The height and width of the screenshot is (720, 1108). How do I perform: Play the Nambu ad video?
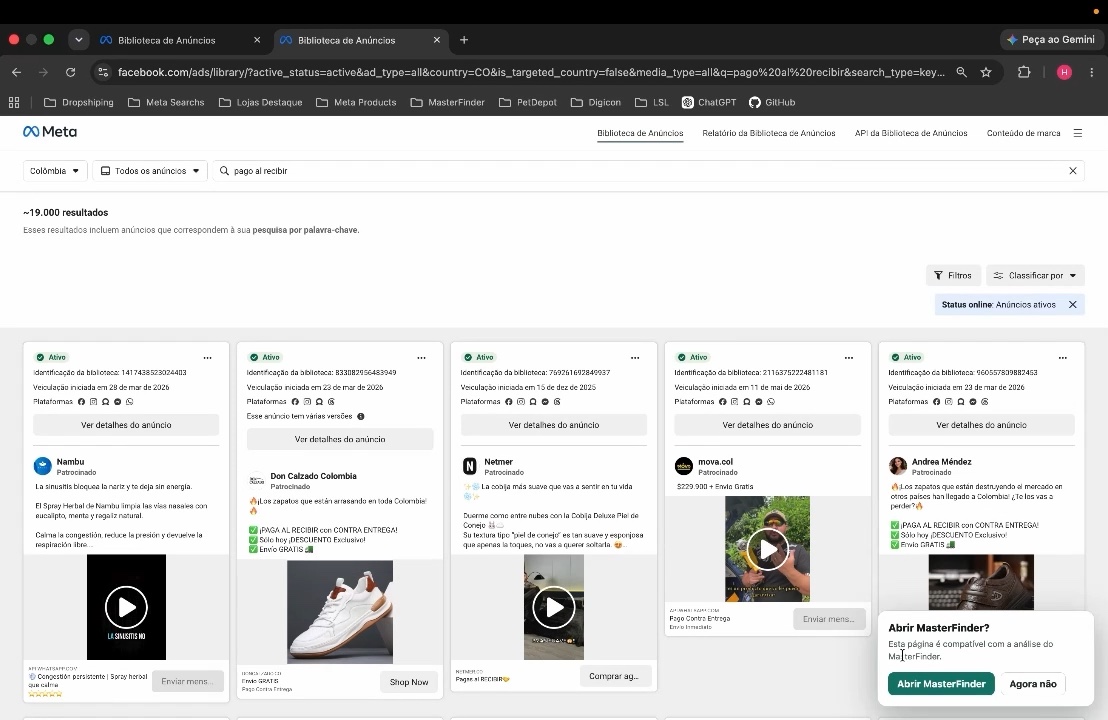tap(126, 607)
